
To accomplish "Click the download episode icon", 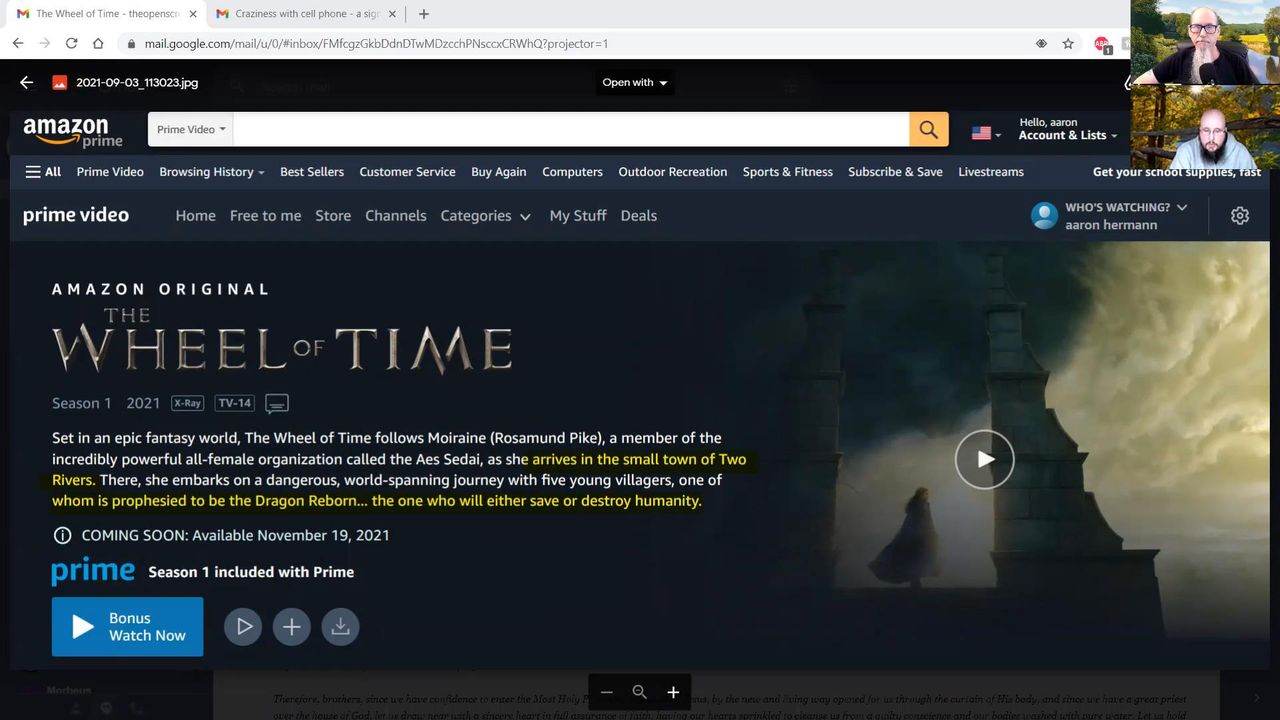I will pyautogui.click(x=340, y=627).
